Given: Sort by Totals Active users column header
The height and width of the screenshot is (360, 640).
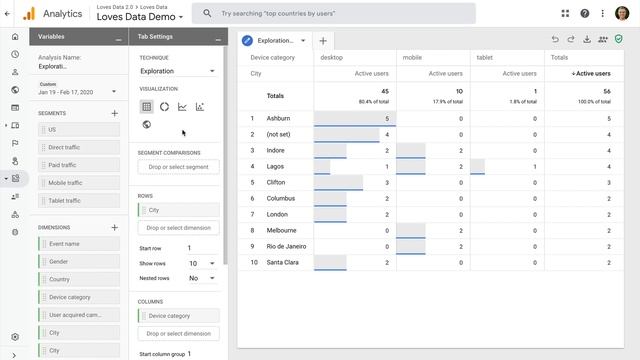Looking at the screenshot, I should (591, 73).
